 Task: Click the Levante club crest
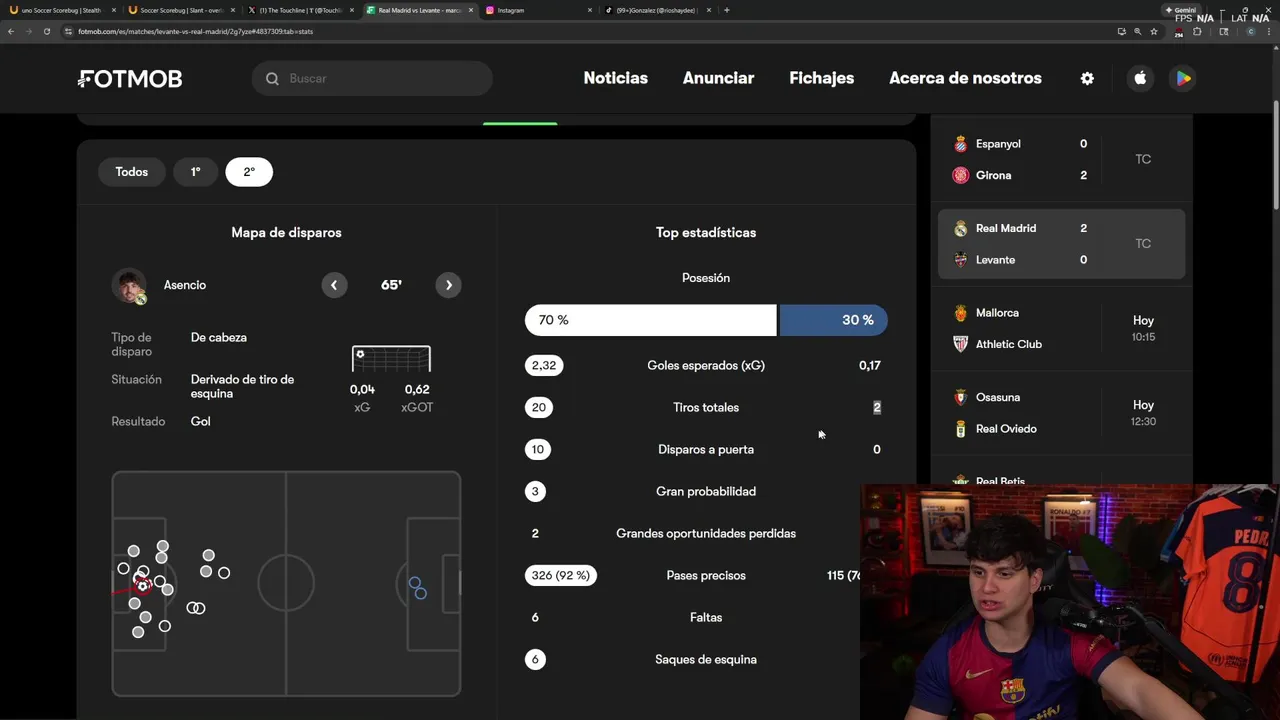pos(960,260)
